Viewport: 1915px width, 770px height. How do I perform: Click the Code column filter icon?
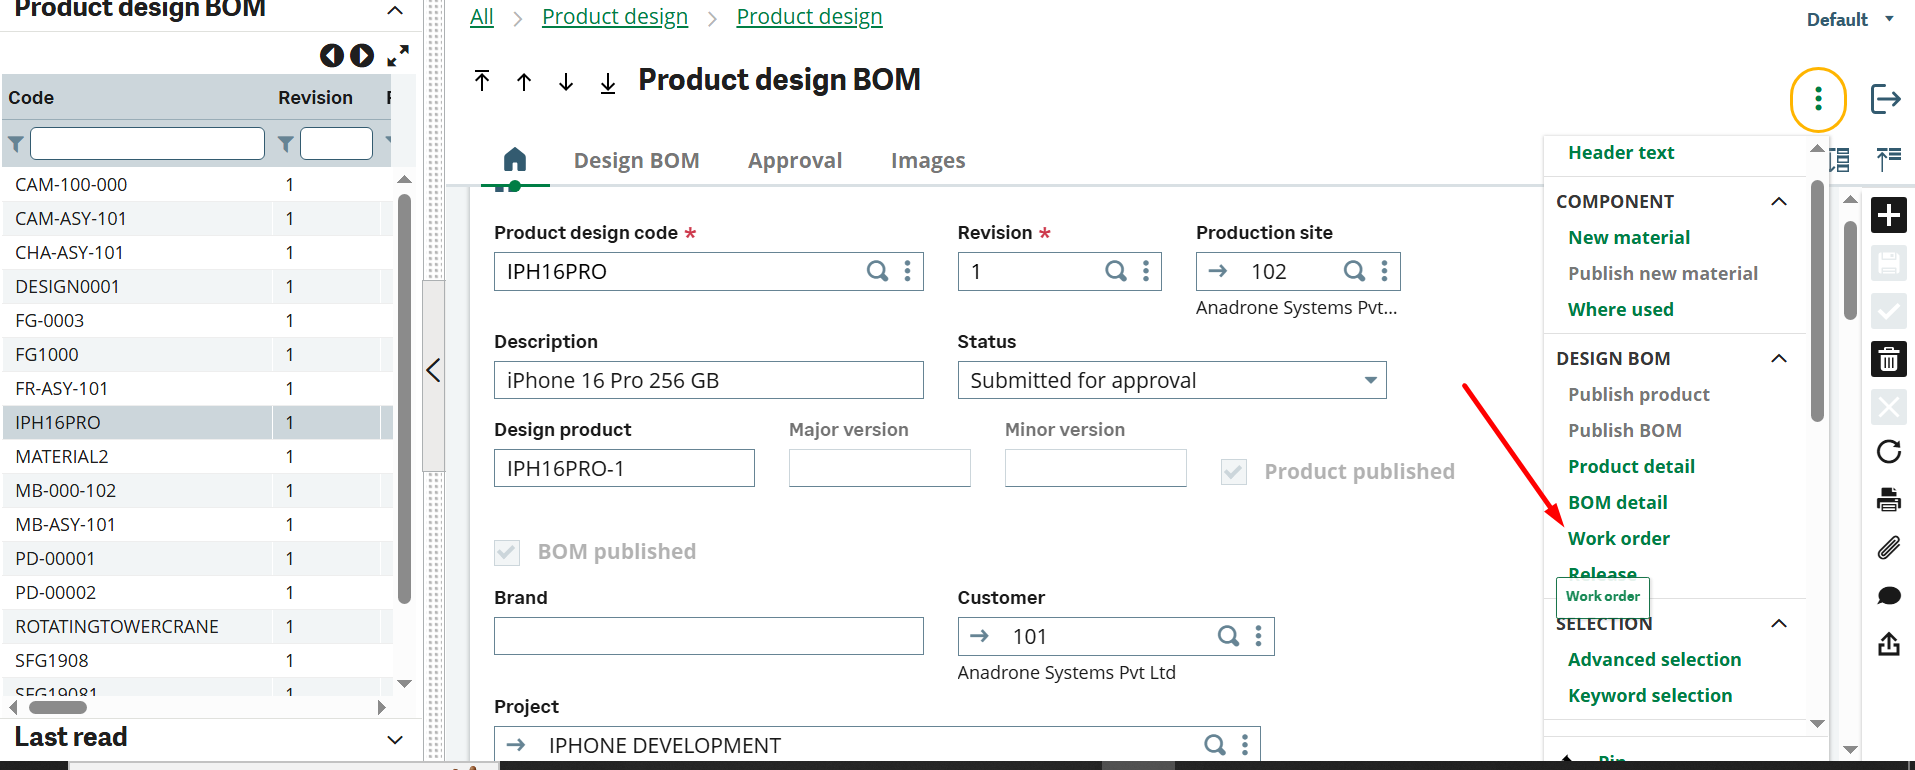tap(16, 144)
